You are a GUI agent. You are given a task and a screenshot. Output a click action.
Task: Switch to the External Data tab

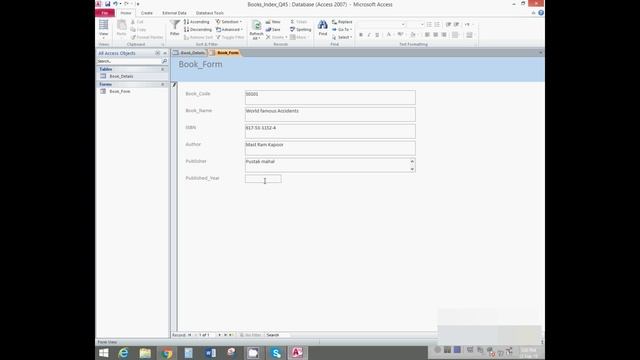174,13
